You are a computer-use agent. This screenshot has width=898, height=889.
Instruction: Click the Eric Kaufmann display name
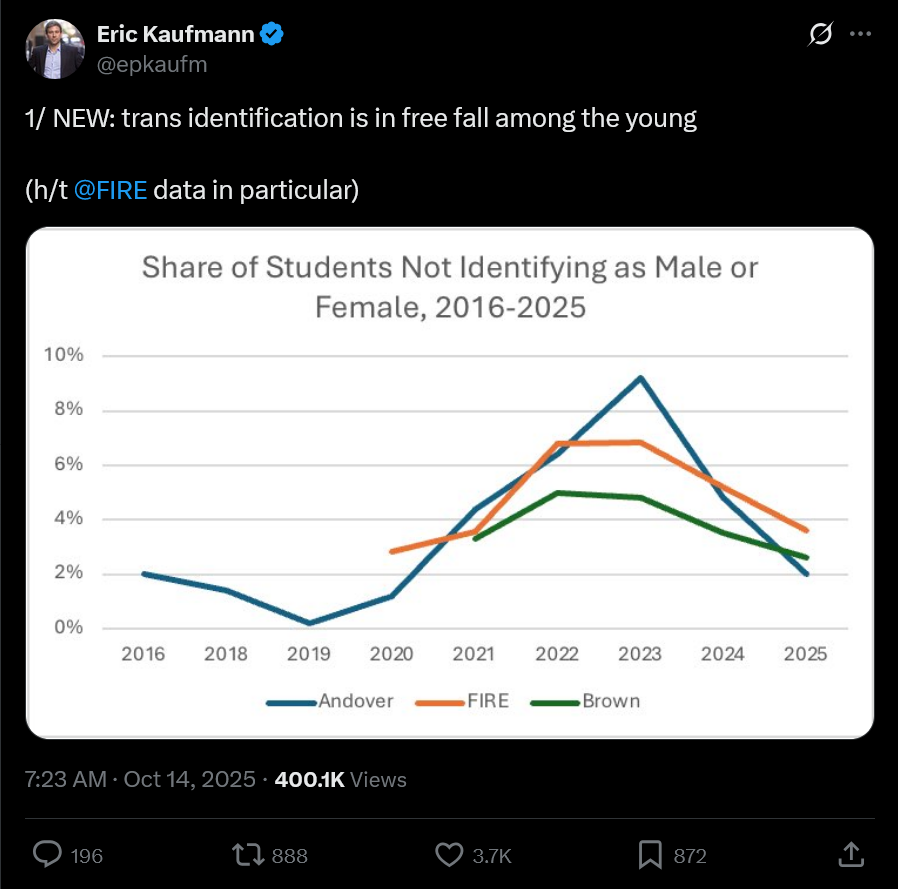[x=176, y=35]
